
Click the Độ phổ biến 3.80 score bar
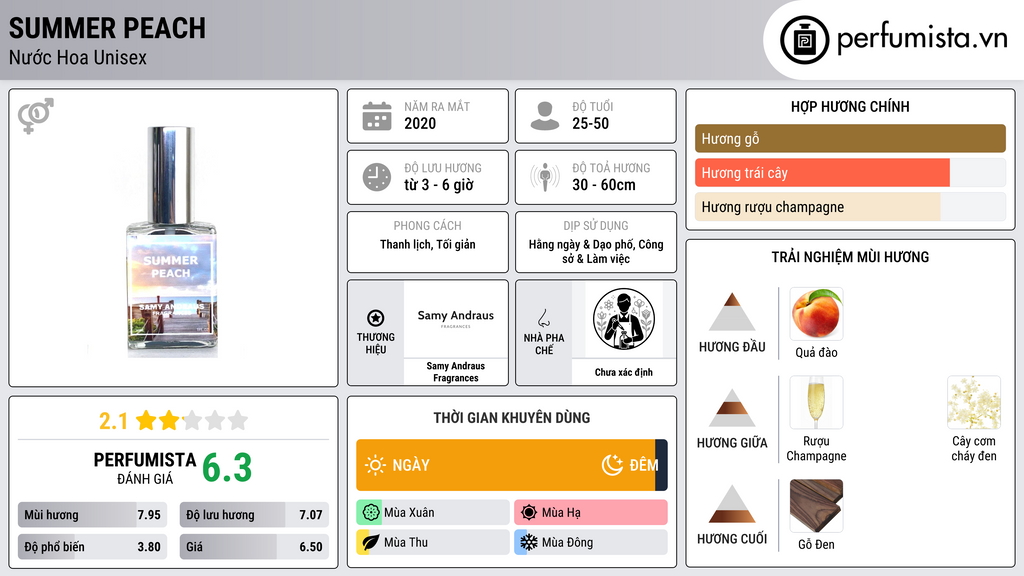coord(92,547)
